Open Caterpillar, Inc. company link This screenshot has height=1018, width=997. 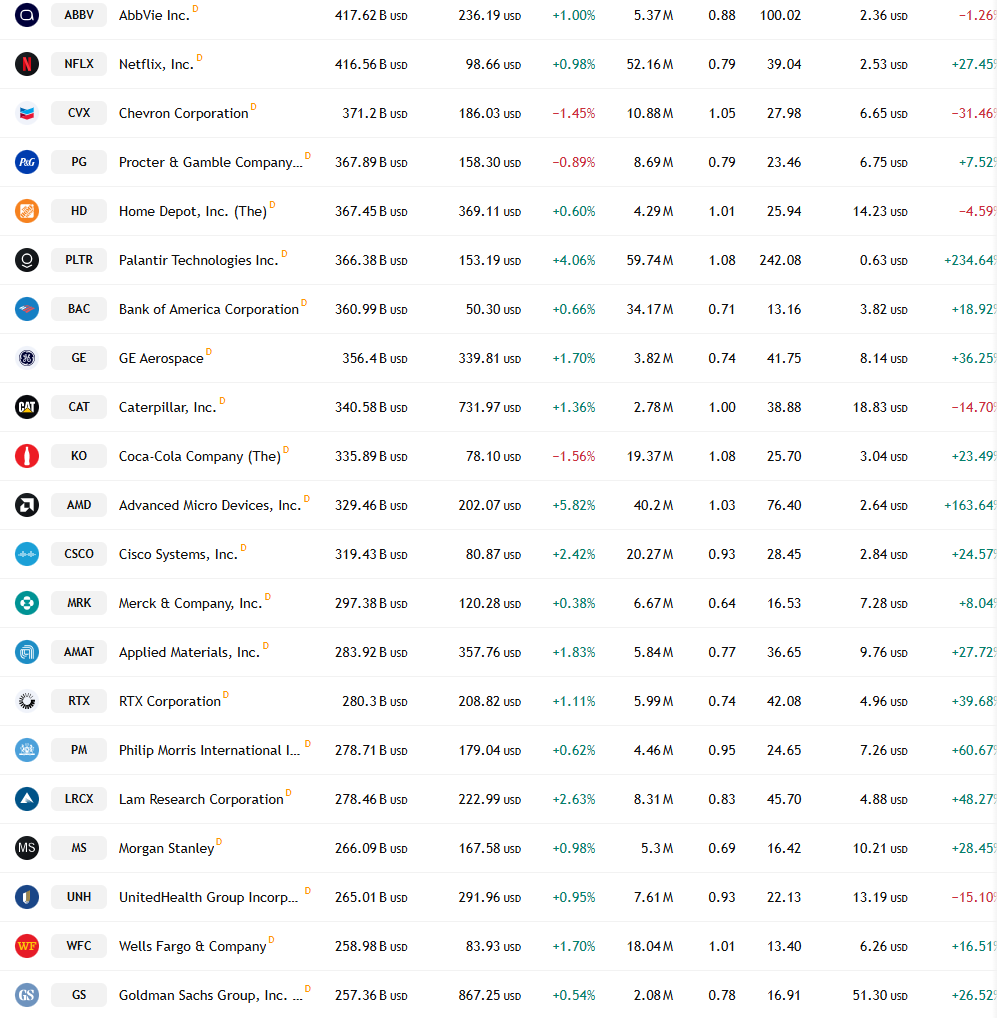[167, 408]
